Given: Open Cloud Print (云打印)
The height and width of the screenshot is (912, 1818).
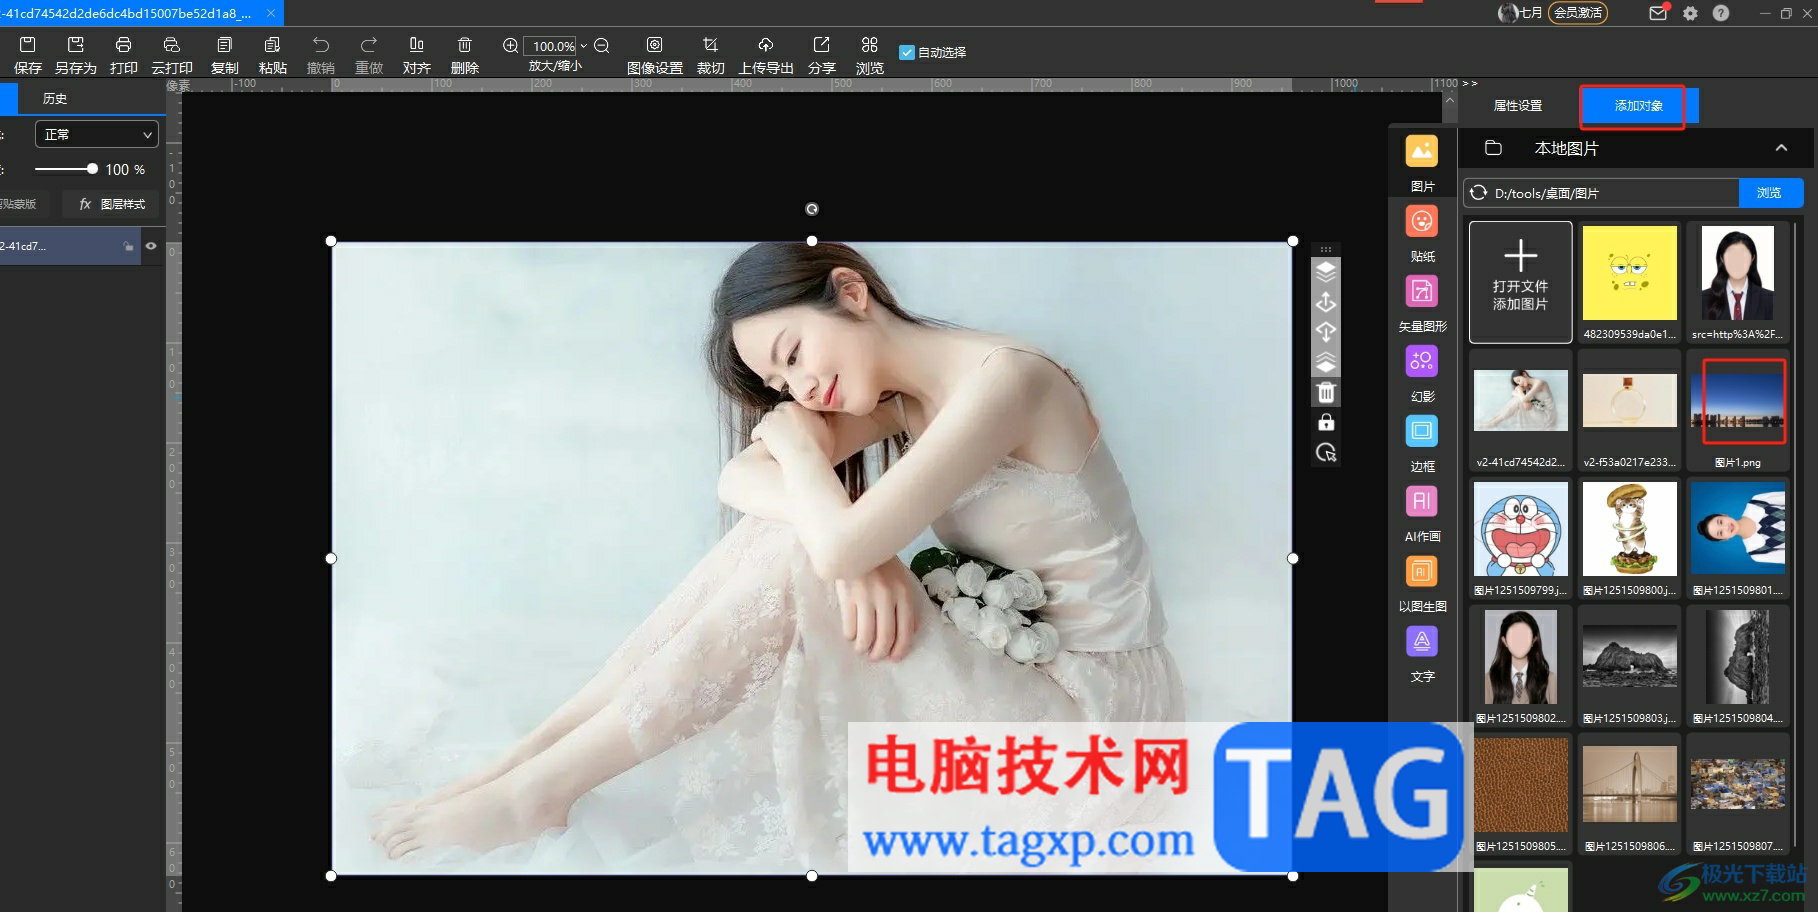Looking at the screenshot, I should pos(172,55).
